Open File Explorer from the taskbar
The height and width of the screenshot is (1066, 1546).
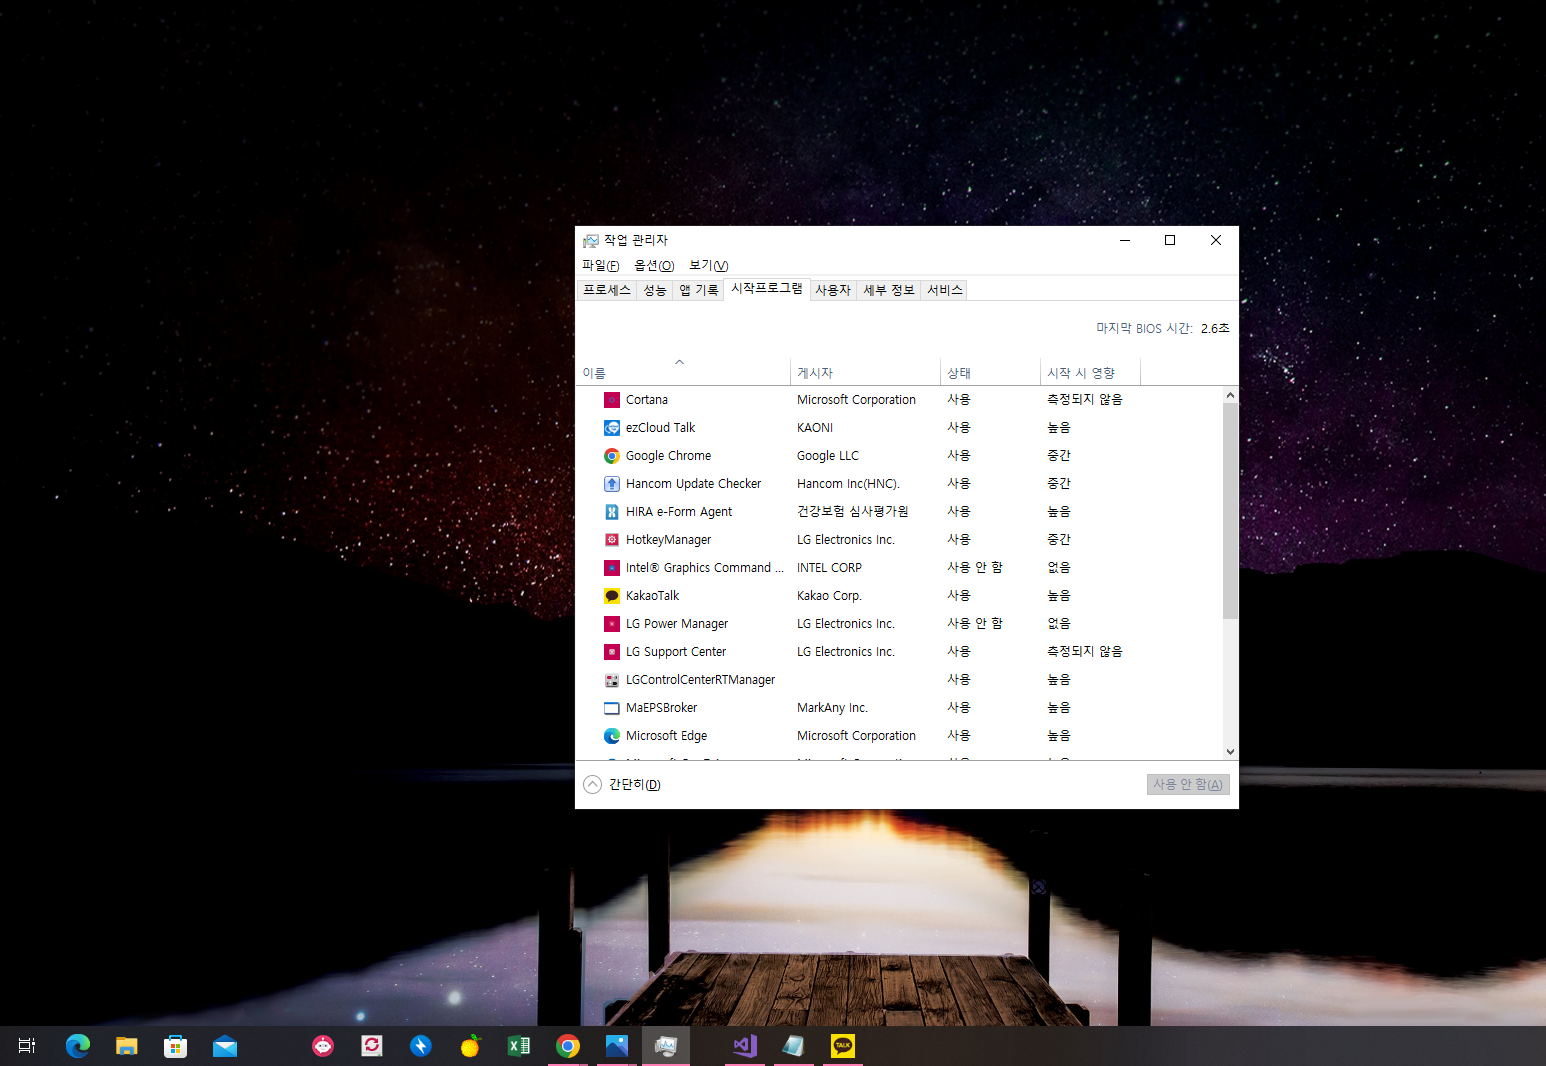(x=126, y=1046)
